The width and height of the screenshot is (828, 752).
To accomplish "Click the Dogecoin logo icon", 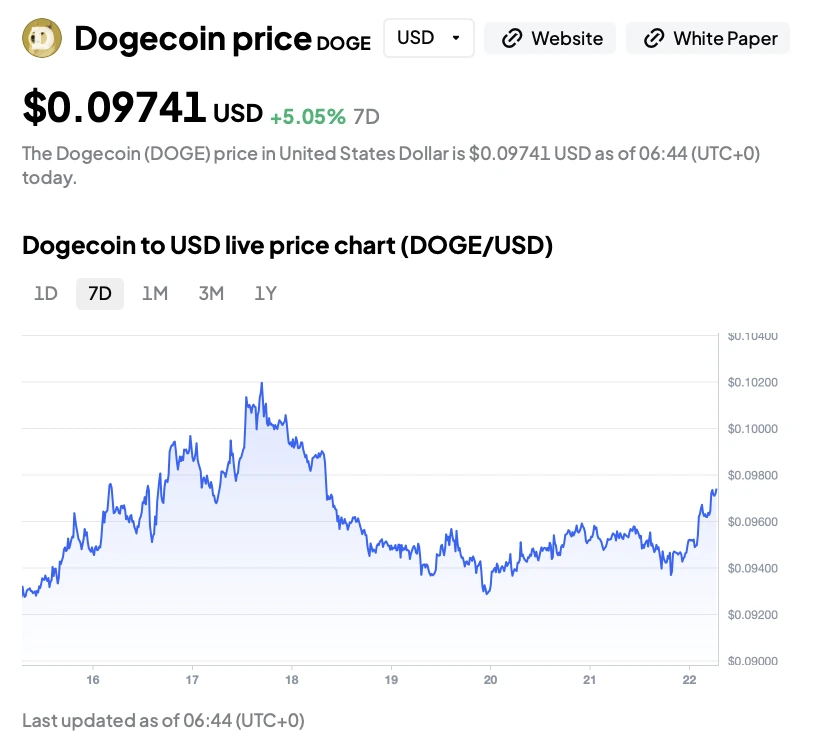I will pos(41,39).
